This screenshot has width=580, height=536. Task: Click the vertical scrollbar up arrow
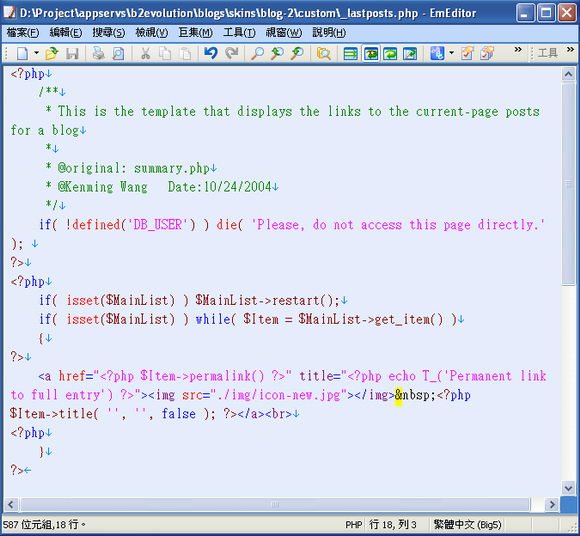coord(568,75)
